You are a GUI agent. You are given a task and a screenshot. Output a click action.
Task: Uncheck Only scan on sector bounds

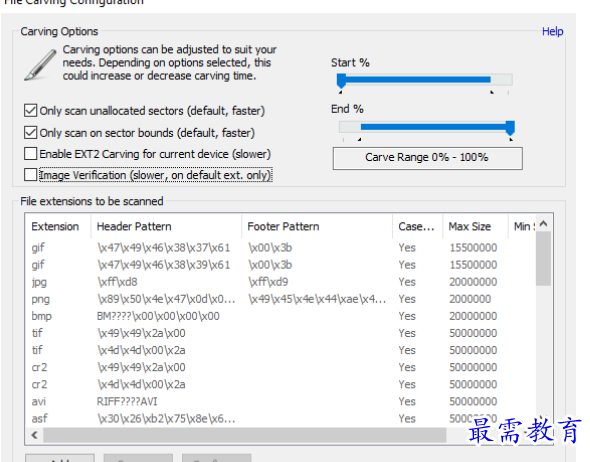coord(30,133)
